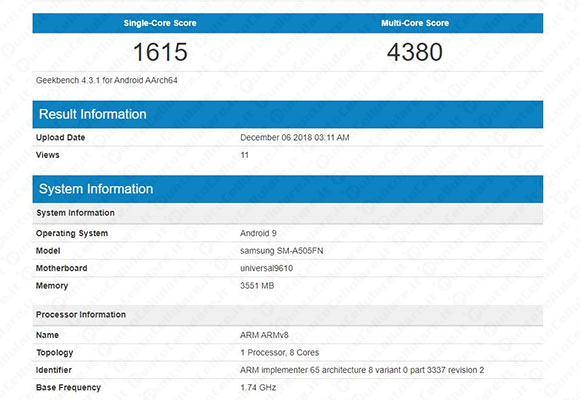Select the 1.74 GHz value
This screenshot has height=400, width=580.
258,387
